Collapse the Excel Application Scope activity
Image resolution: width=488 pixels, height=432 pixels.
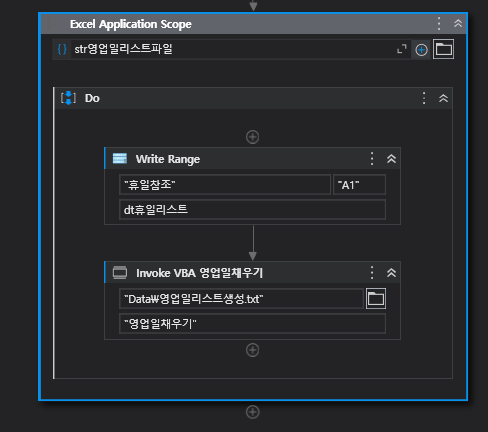coord(458,23)
